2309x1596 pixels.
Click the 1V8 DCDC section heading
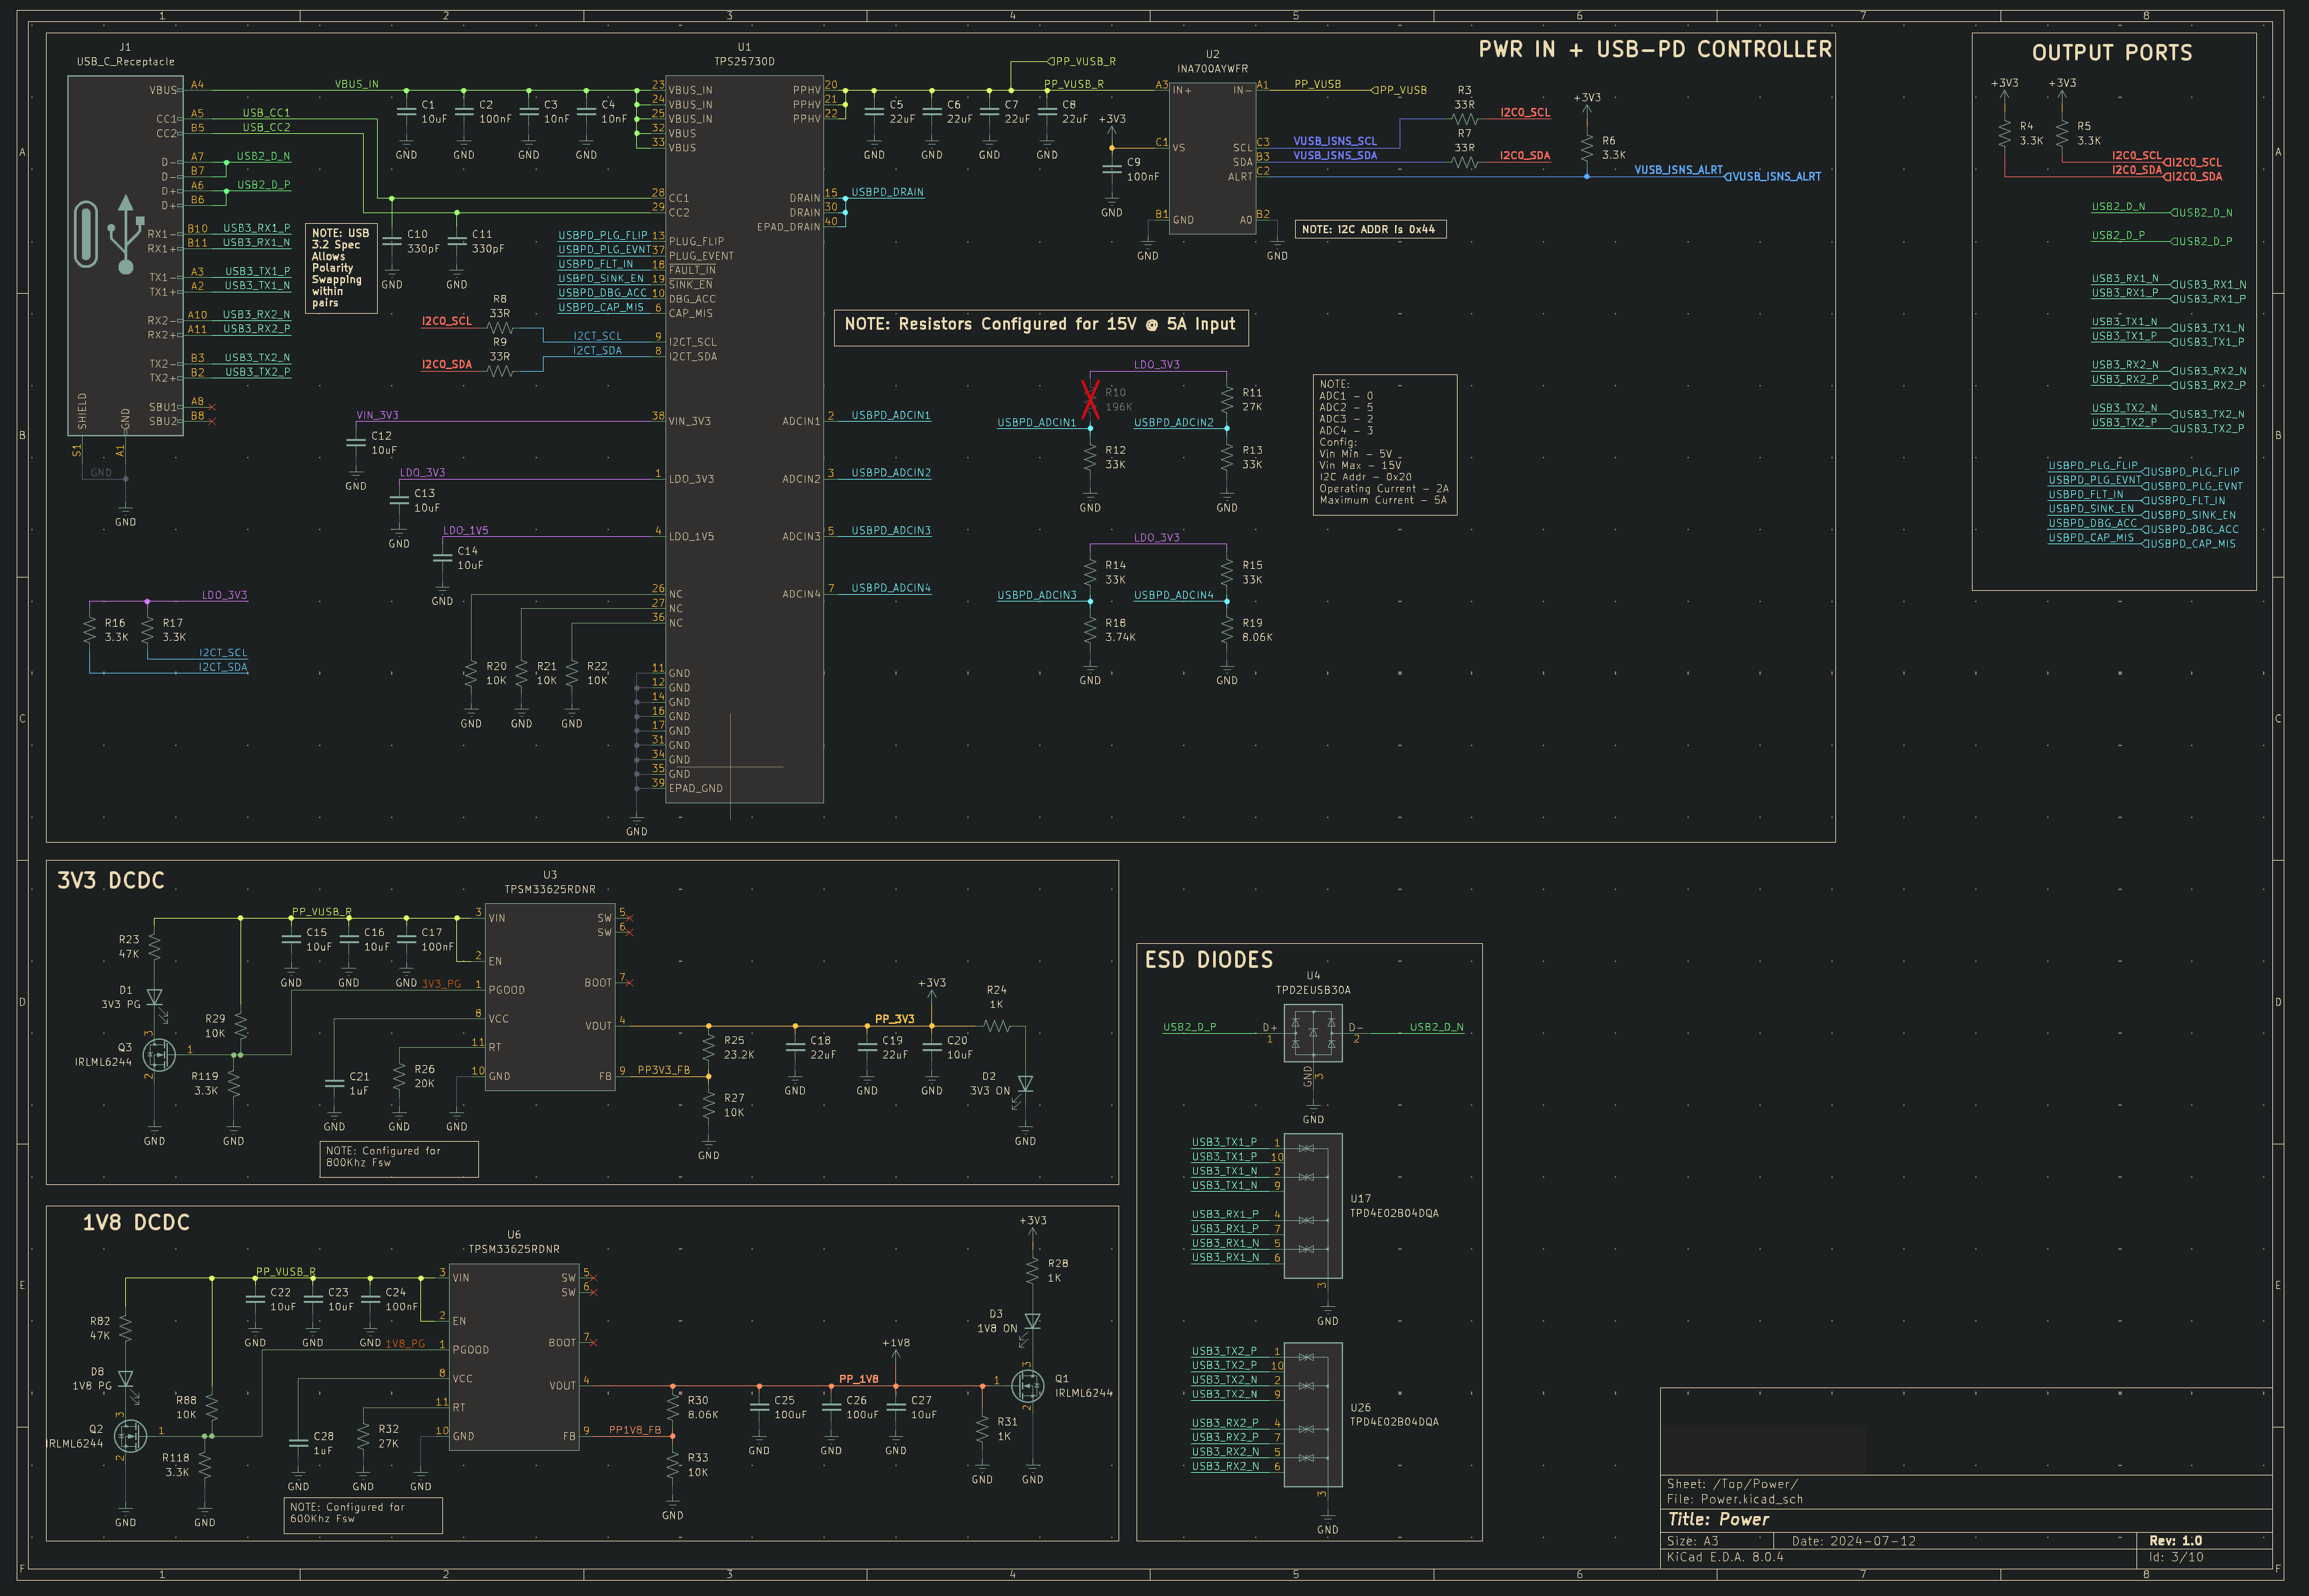[136, 1222]
